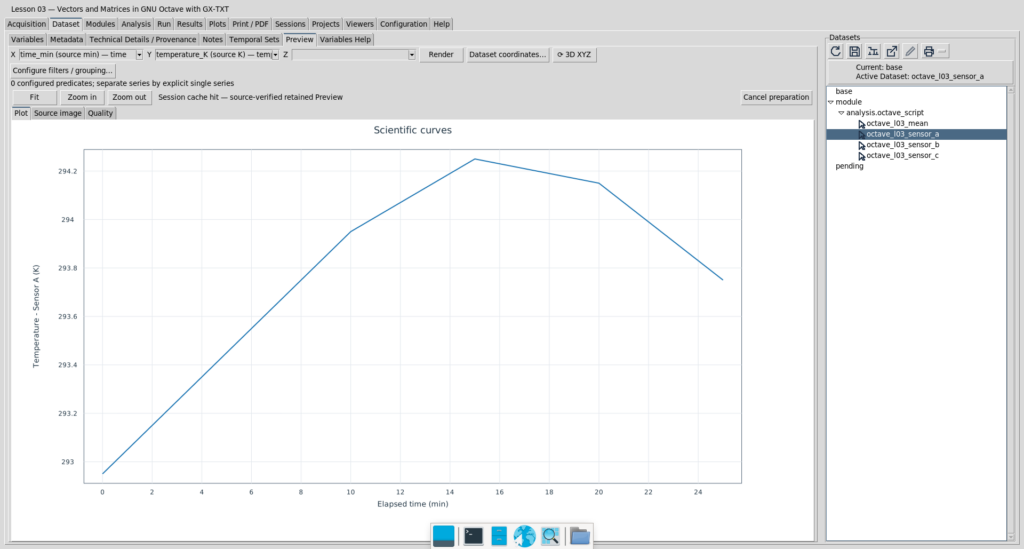Click the export external-link icon in Datasets toolbar
The height and width of the screenshot is (549, 1024).
[891, 51]
